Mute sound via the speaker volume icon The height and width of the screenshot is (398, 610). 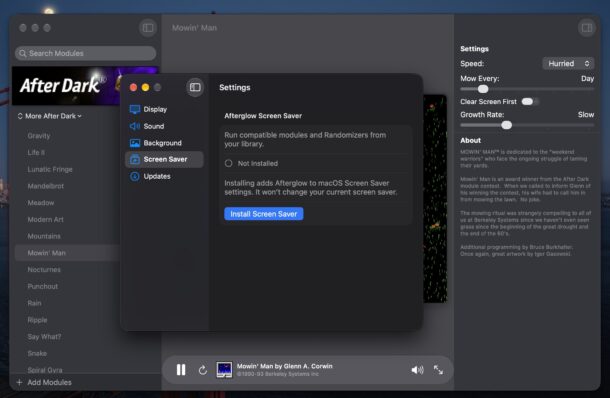(x=417, y=370)
